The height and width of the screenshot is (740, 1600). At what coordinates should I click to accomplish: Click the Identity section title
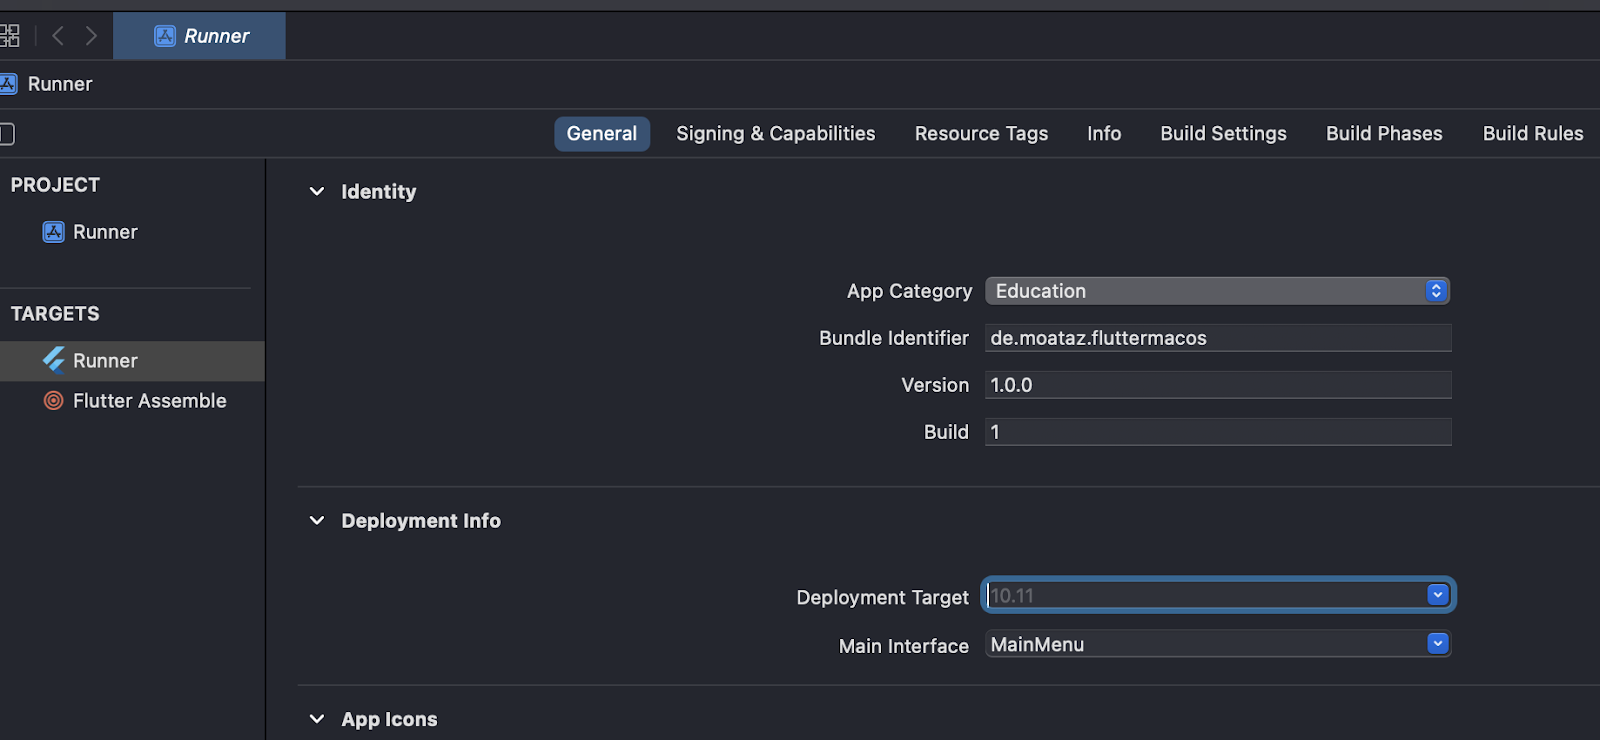coord(378,191)
